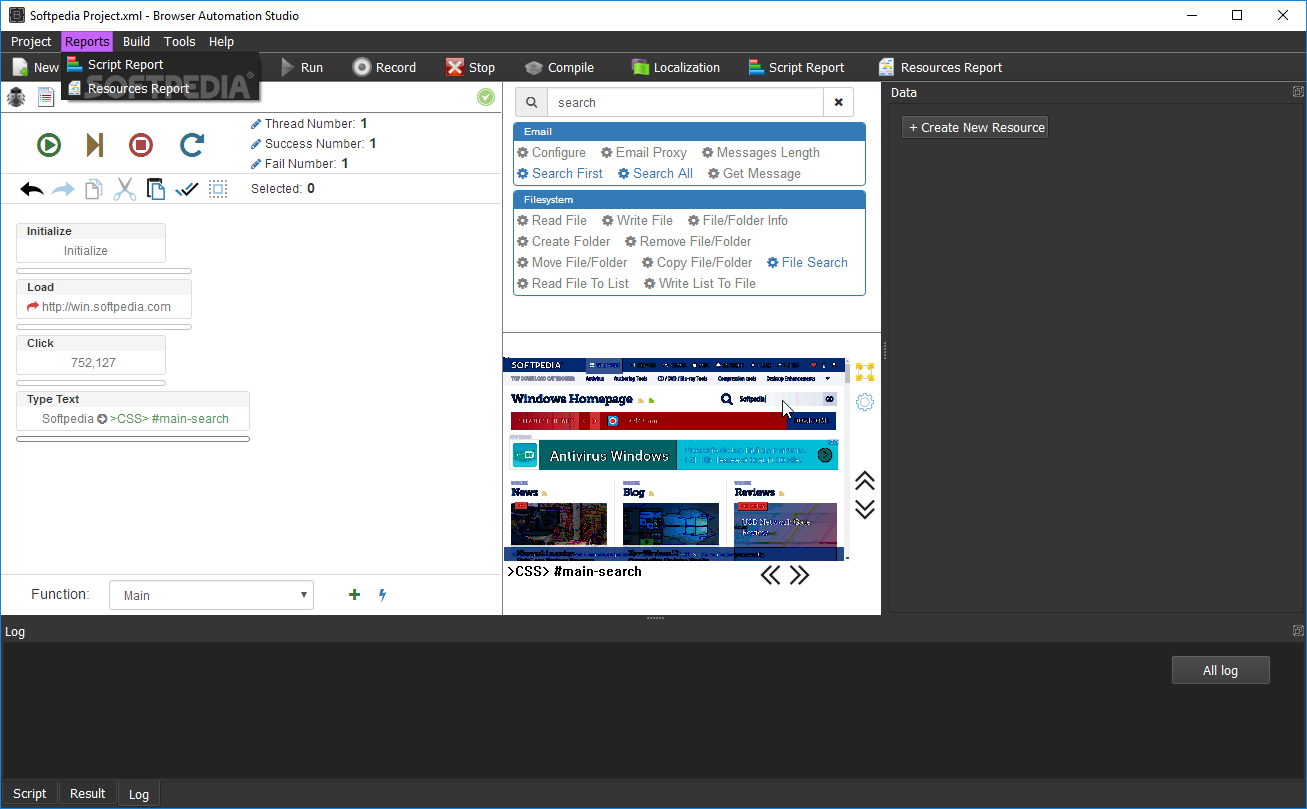Switch to the Log tab
This screenshot has width=1307, height=809.
[139, 794]
